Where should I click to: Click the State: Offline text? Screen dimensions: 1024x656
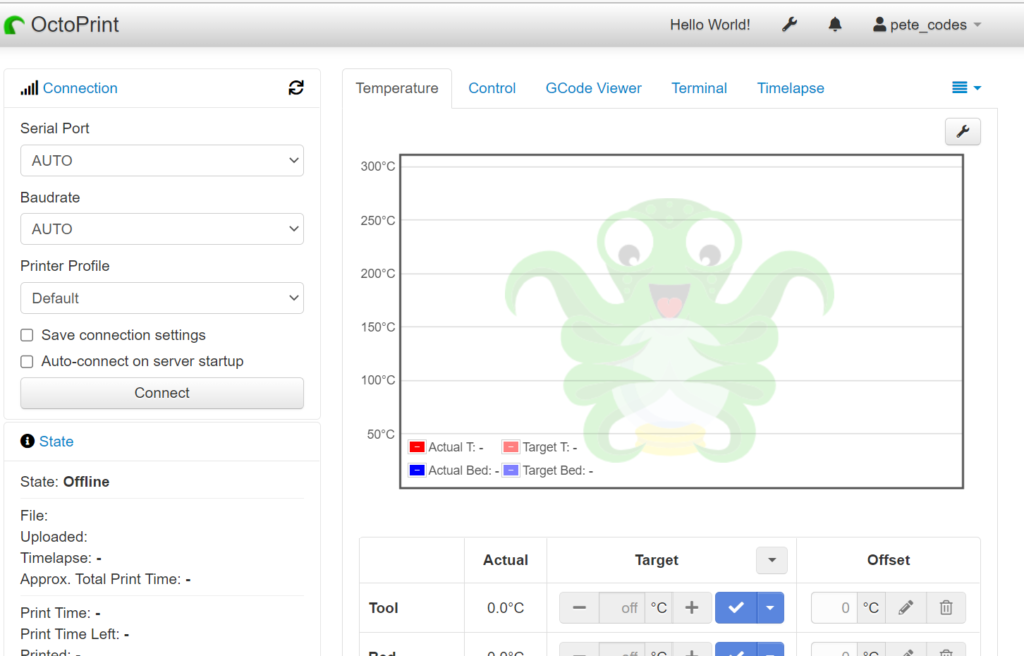[x=65, y=482]
